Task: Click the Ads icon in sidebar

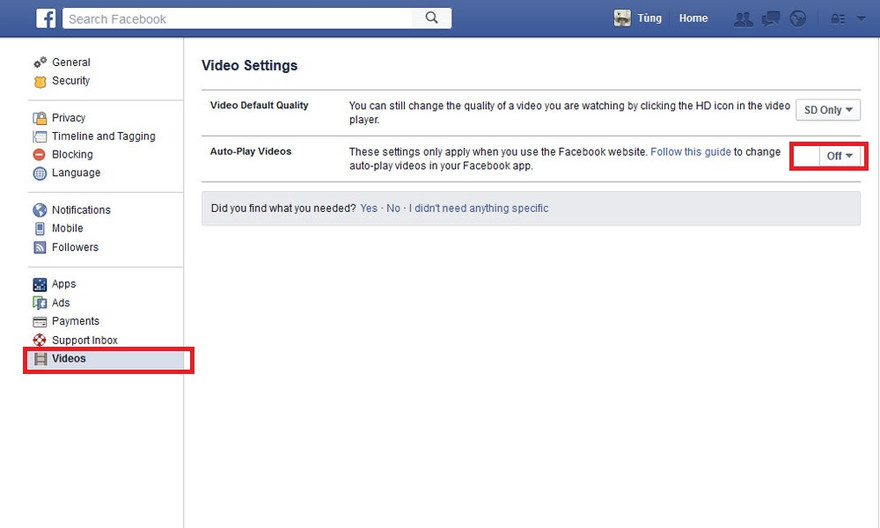Action: click(x=40, y=303)
